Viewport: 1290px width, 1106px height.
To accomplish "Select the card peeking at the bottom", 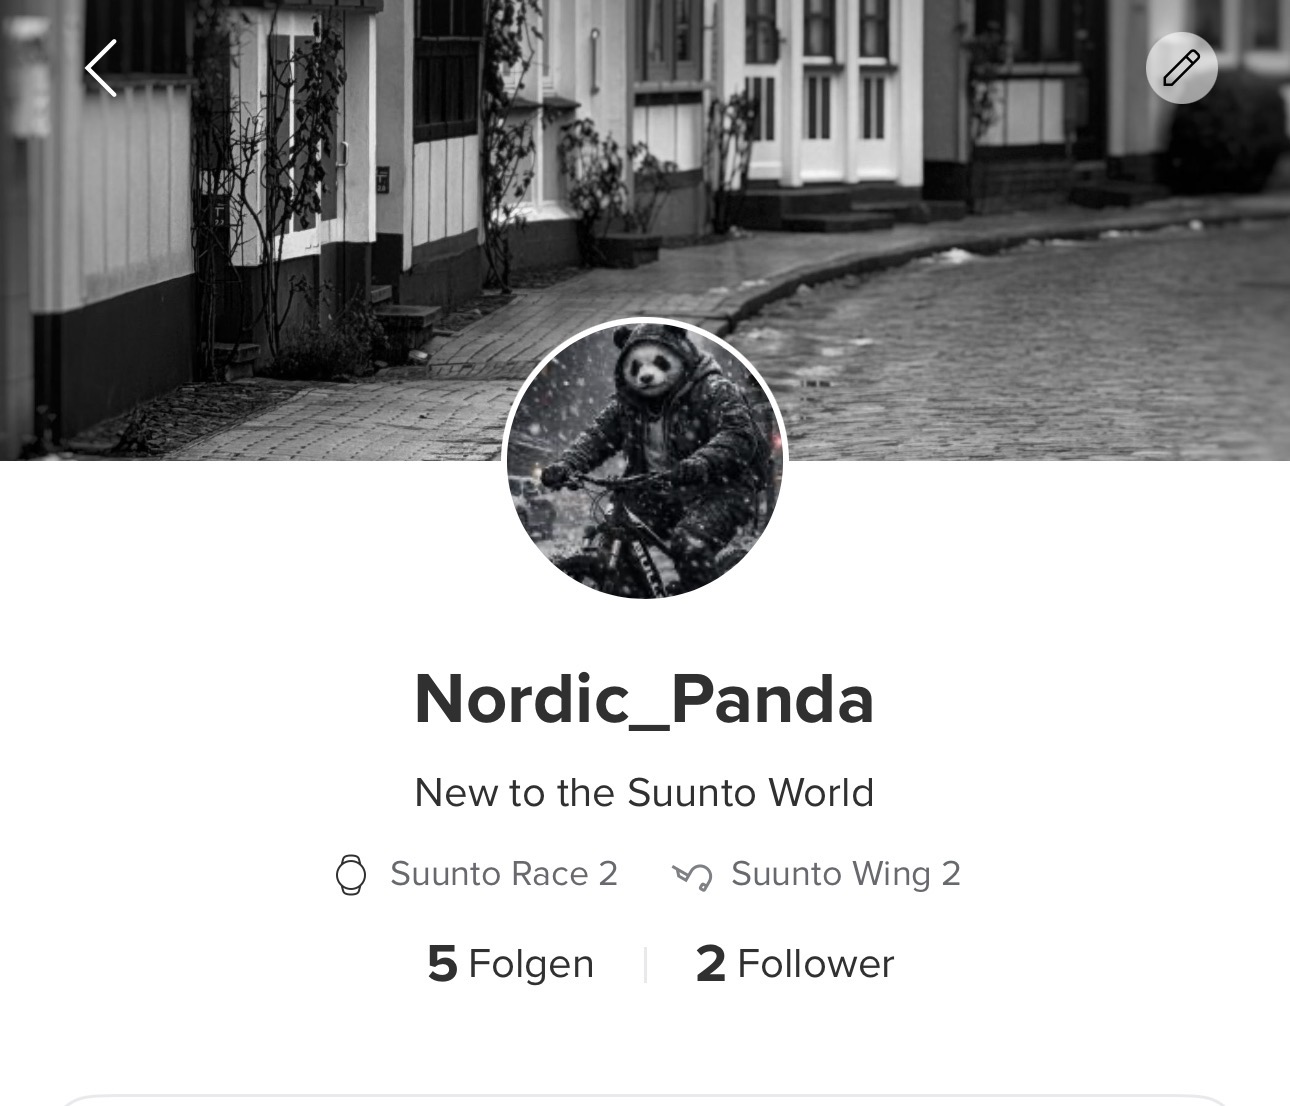I will click(x=645, y=1100).
